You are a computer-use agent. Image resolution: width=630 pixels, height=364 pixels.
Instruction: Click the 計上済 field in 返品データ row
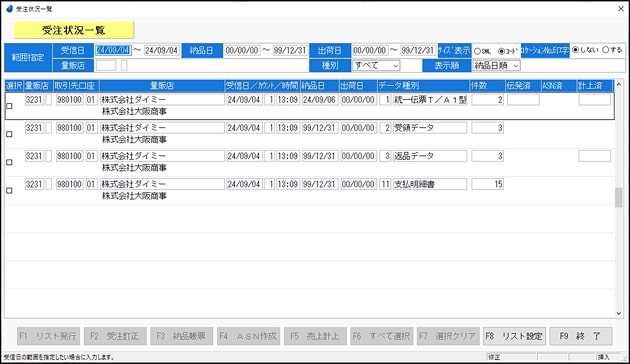595,156
